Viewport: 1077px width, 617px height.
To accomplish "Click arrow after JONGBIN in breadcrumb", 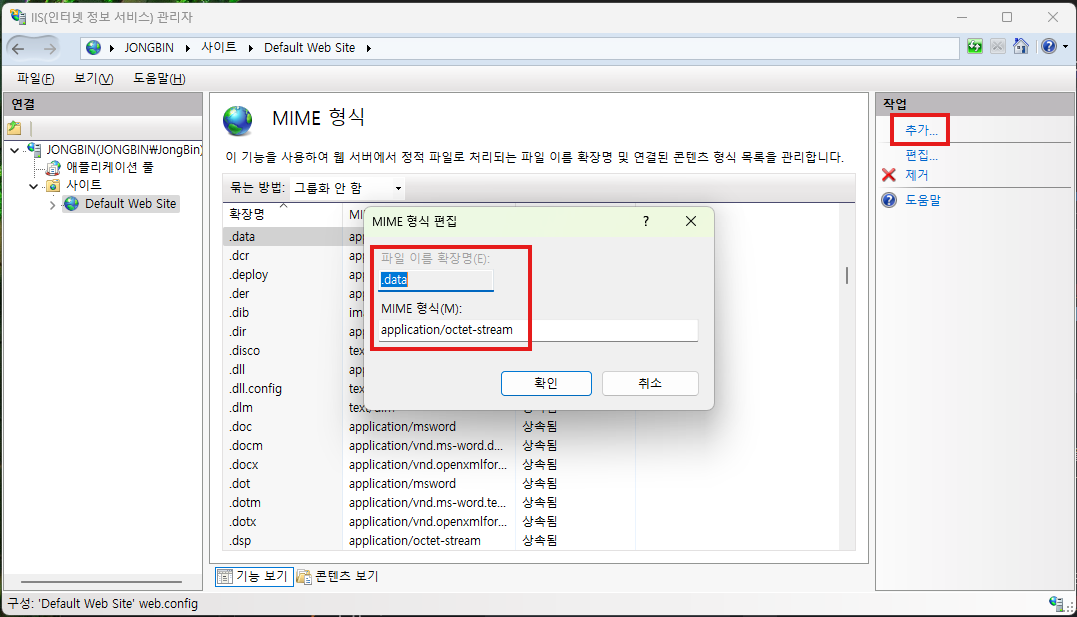I will (x=188, y=48).
